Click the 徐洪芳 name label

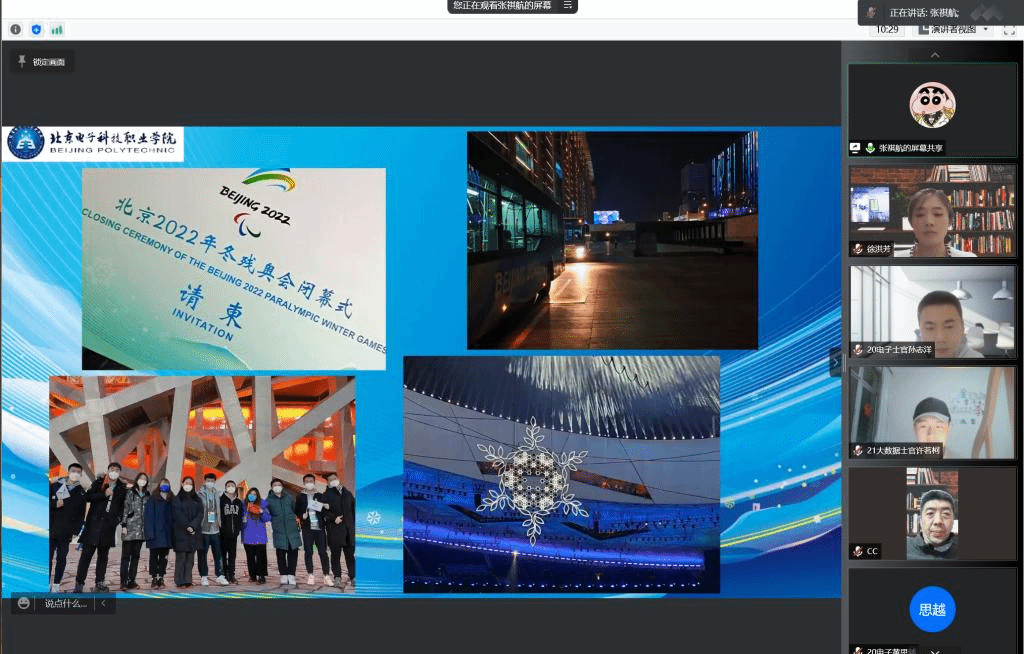(x=878, y=249)
